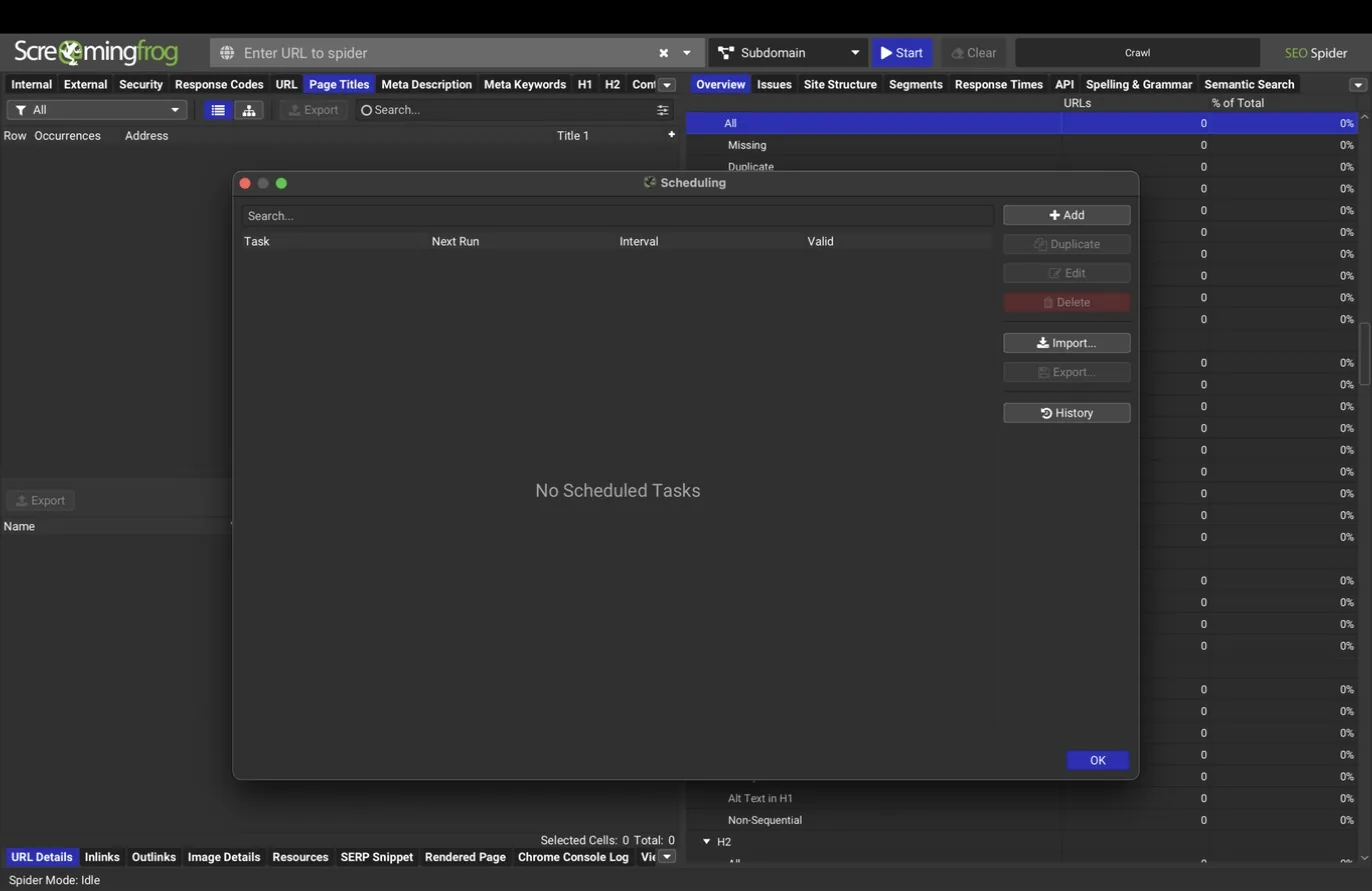Screen dimensions: 1372x891
Task: Open the H1 tab
Action: pos(585,84)
